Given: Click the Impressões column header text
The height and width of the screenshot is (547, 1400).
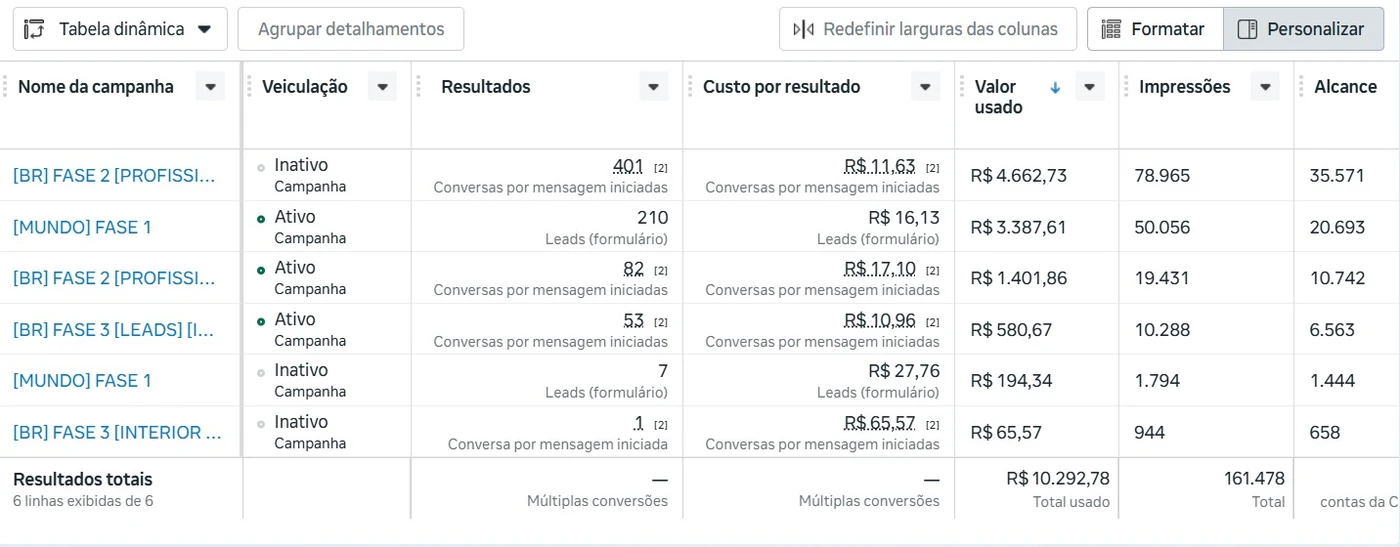Looking at the screenshot, I should 1184,87.
